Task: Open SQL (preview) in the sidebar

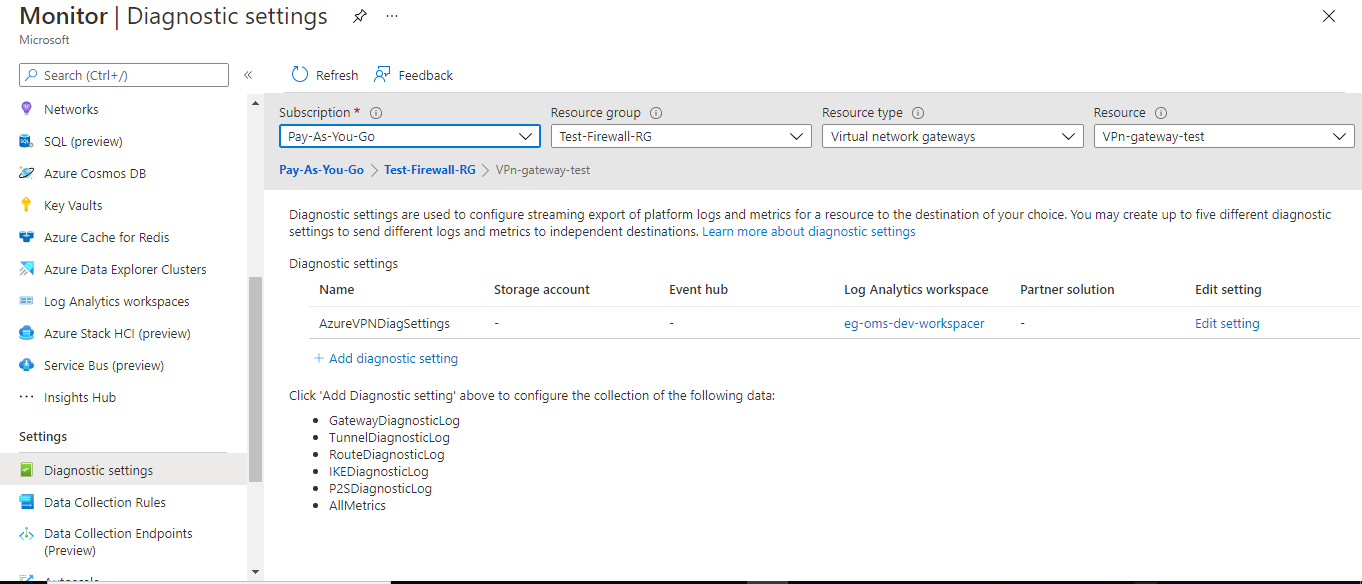Action: 83,141
